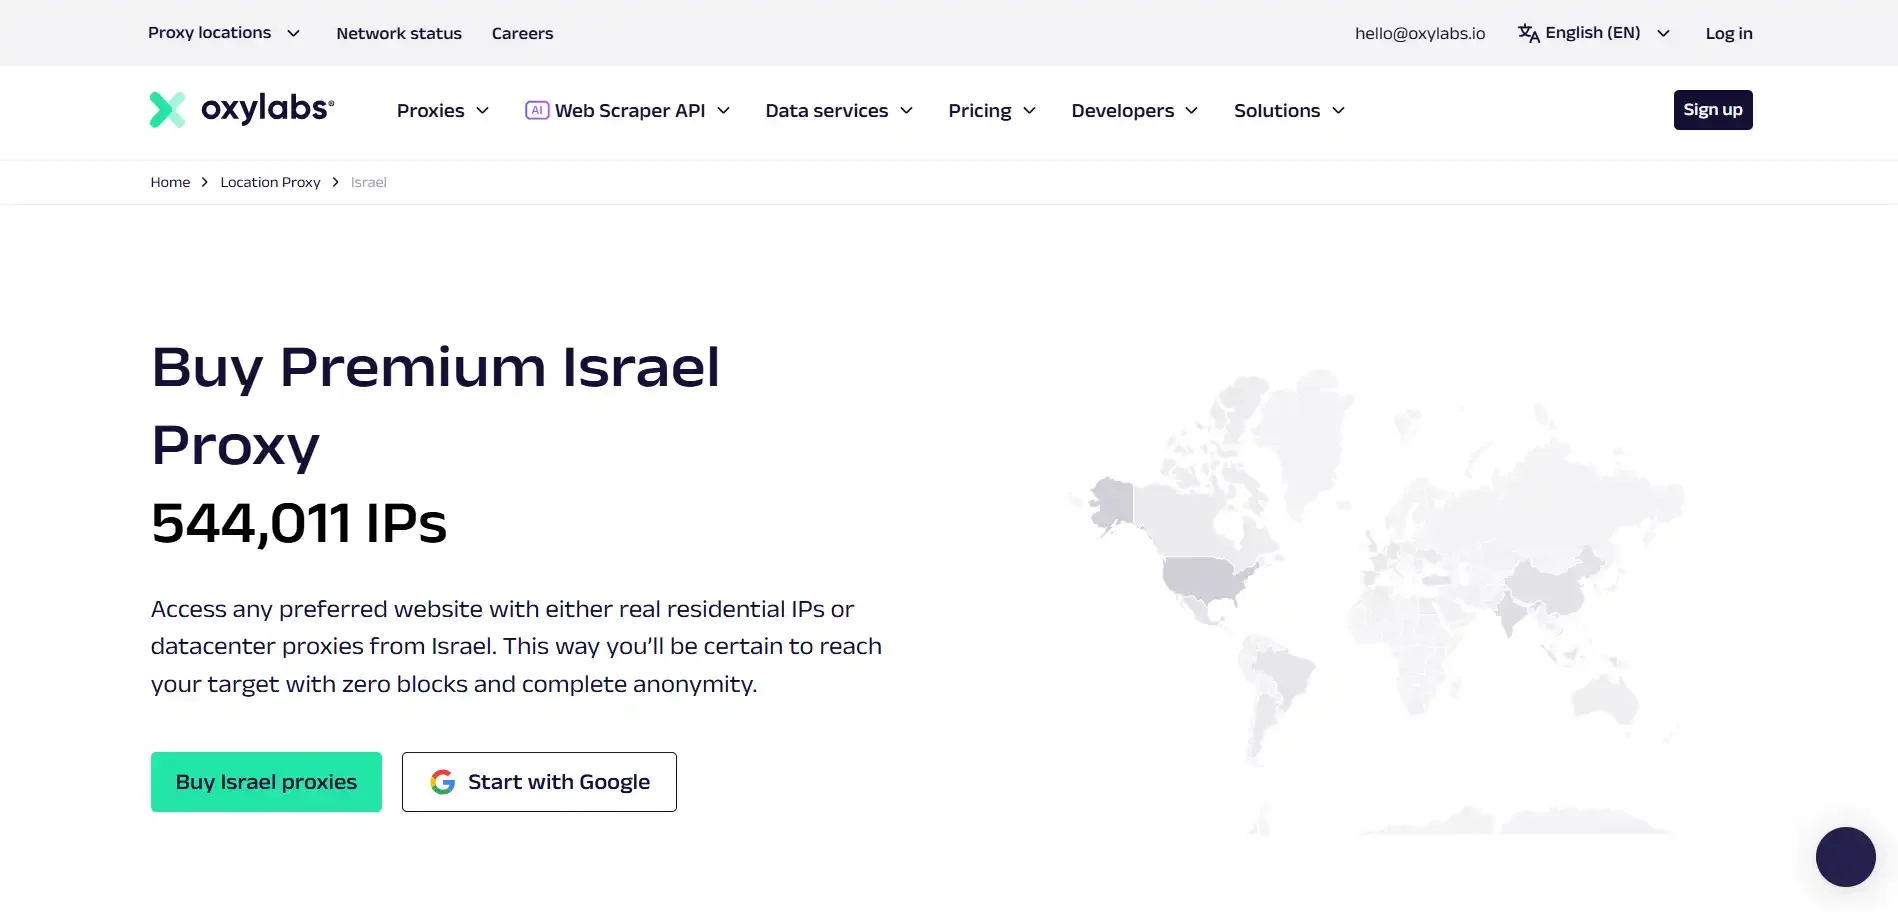This screenshot has height=912, width=1898.
Task: Expand the Data services chevron
Action: (x=907, y=110)
